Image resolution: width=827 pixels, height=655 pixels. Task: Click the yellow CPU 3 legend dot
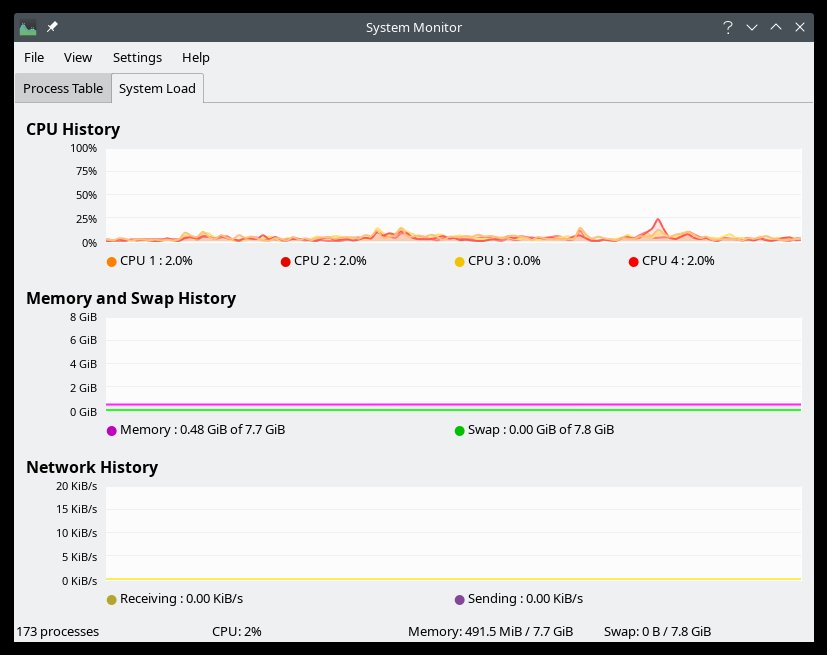(459, 262)
